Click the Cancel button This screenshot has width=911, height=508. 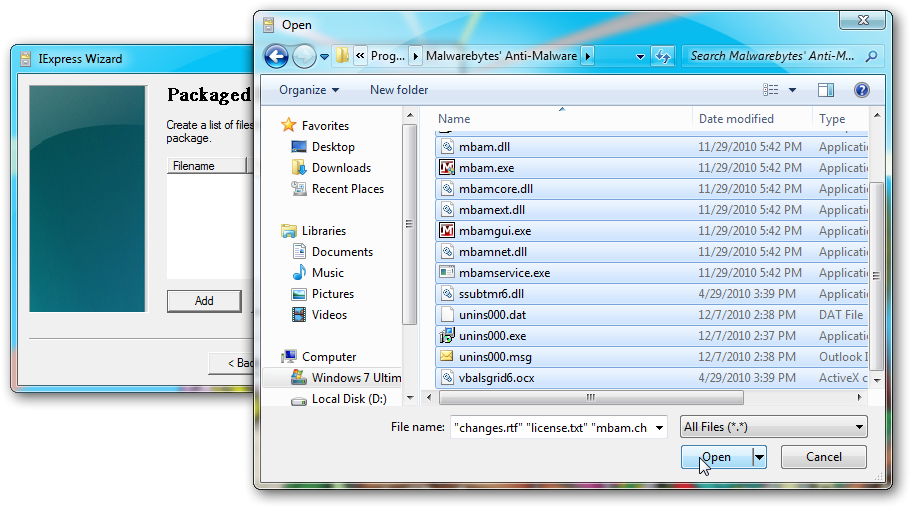click(823, 457)
